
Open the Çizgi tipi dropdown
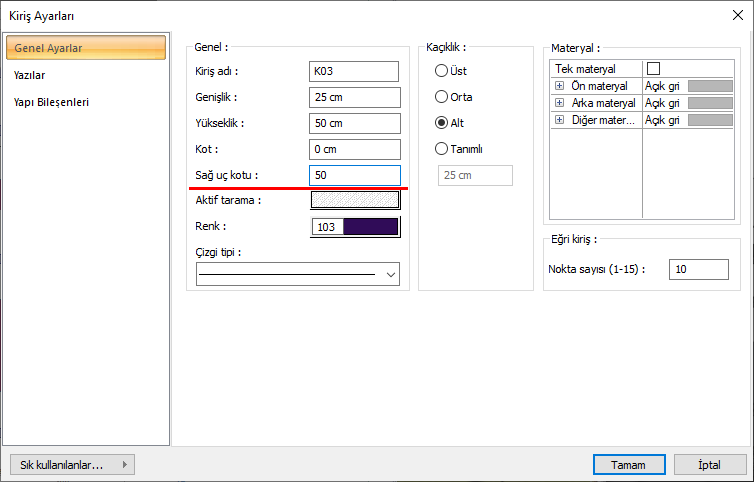click(298, 274)
